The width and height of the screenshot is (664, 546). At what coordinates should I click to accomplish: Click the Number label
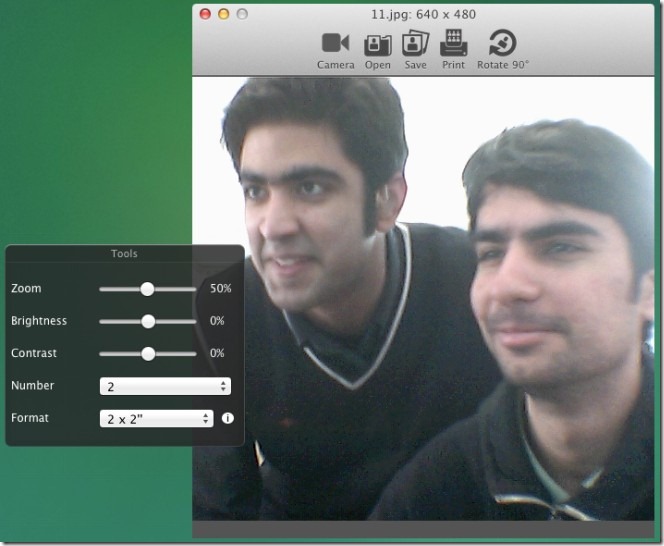(x=33, y=385)
